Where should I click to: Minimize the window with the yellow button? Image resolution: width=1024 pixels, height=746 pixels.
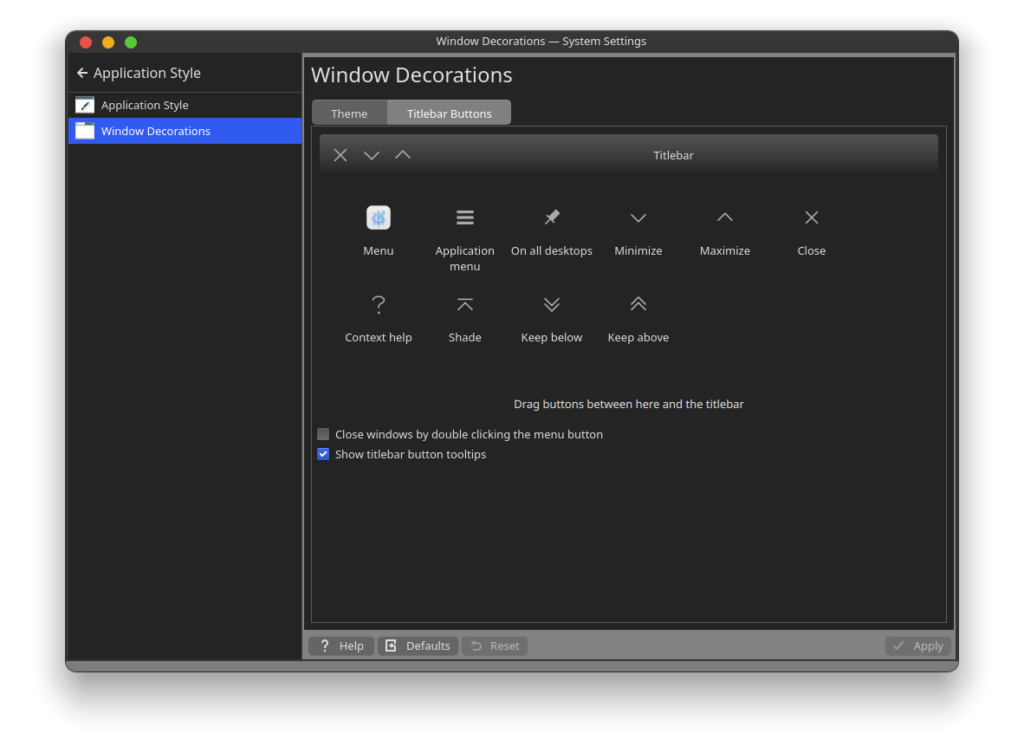point(108,42)
